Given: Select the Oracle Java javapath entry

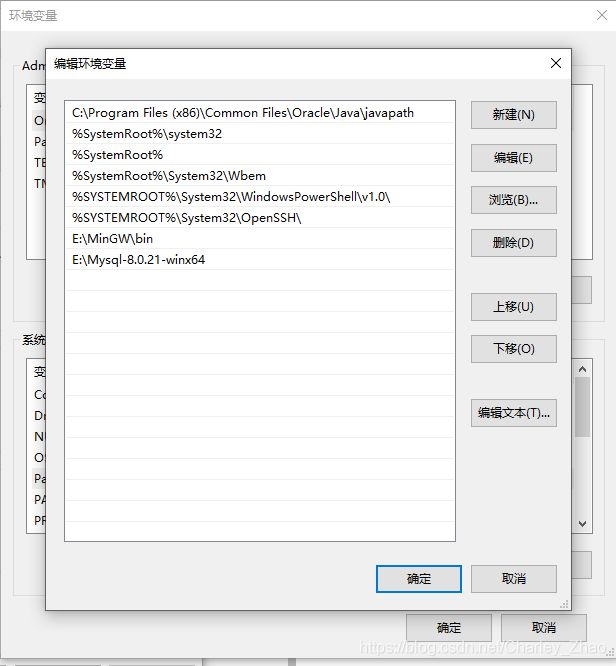Looking at the screenshot, I should coord(260,113).
